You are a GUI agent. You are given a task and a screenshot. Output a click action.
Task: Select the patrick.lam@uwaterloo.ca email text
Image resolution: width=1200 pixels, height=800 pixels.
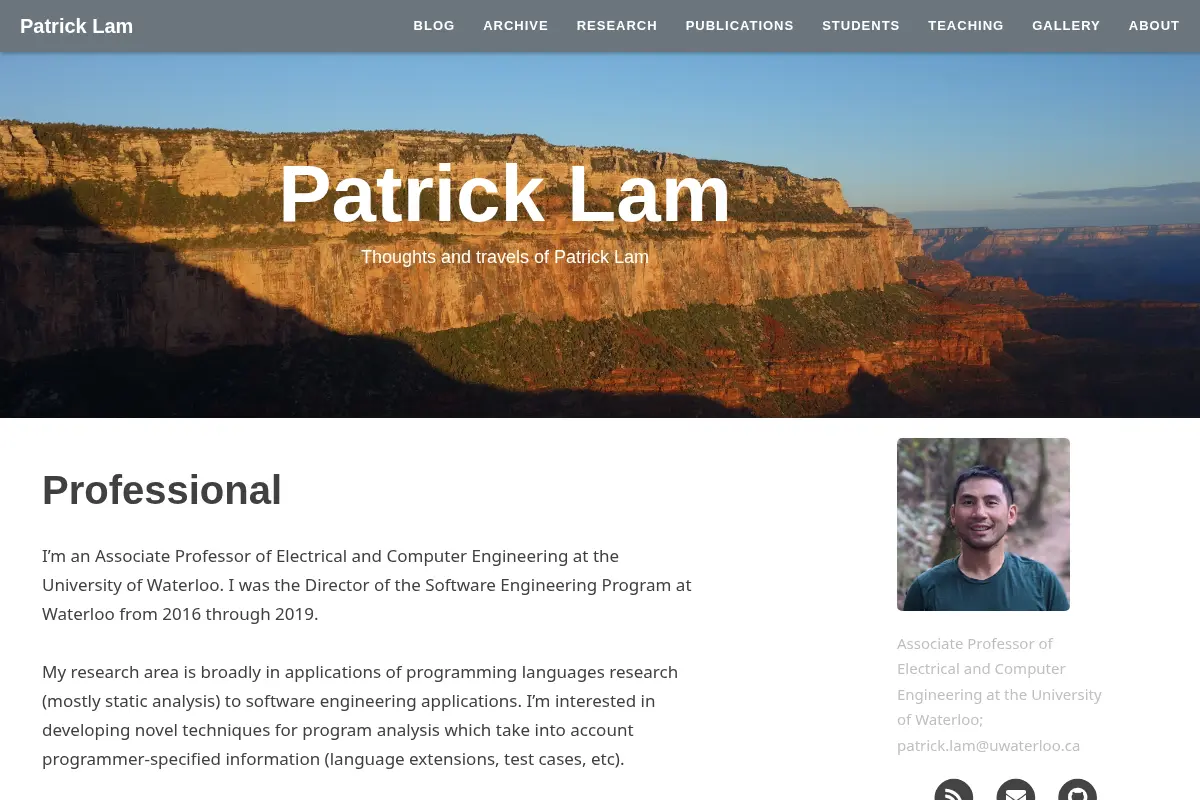click(x=988, y=745)
